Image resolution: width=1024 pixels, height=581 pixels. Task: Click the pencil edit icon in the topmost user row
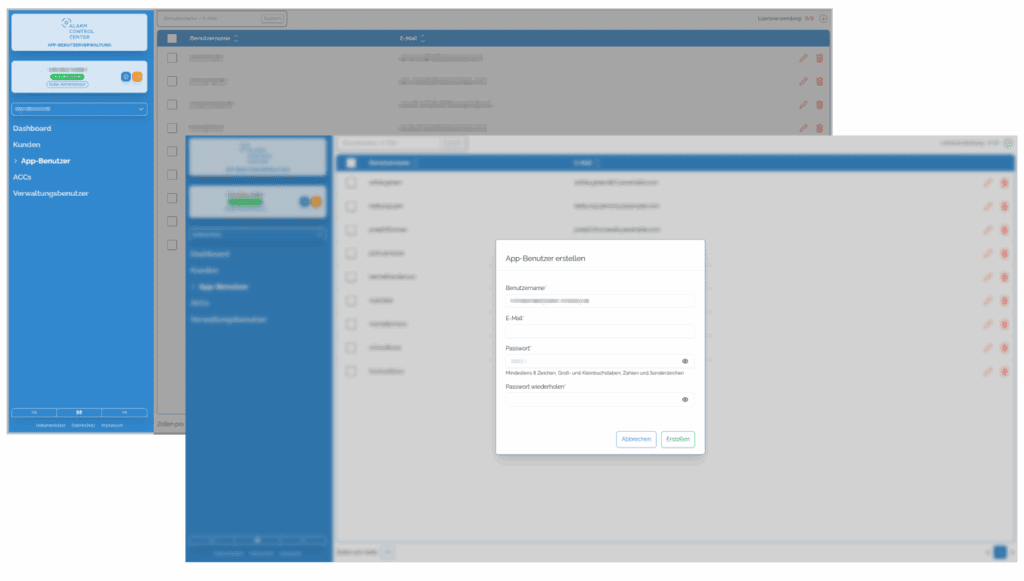pos(803,58)
